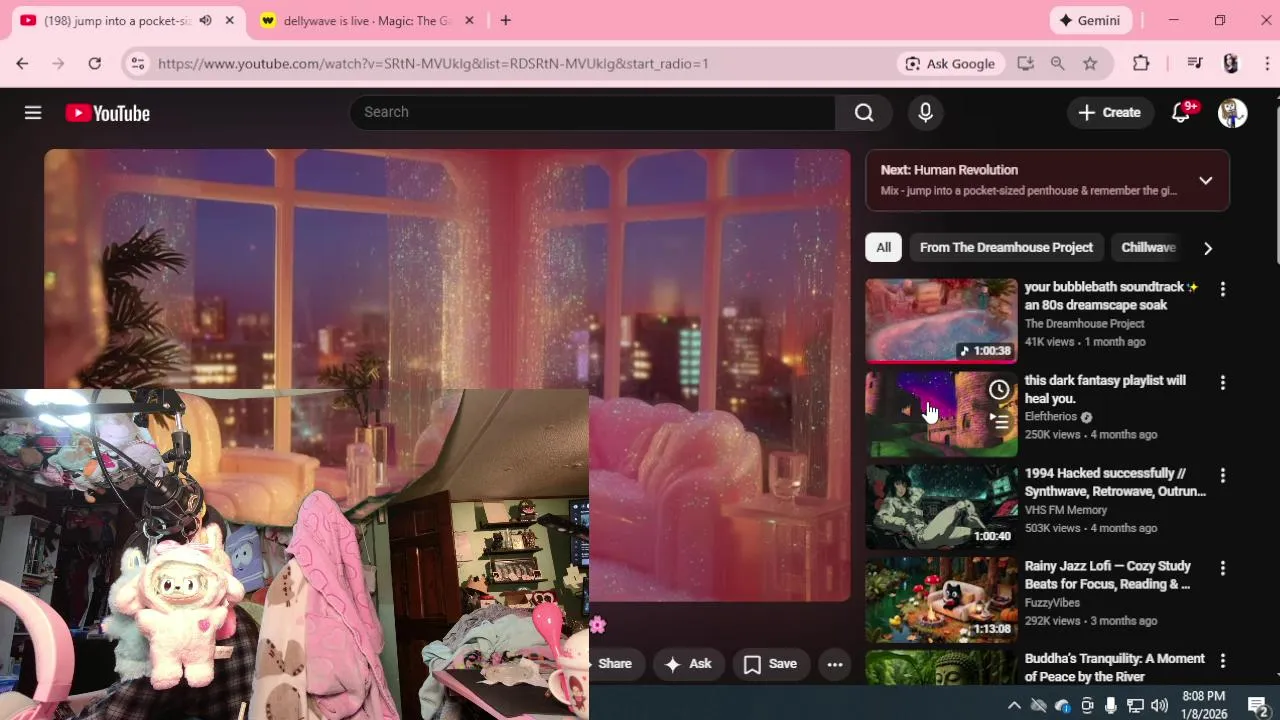Image resolution: width=1280 pixels, height=720 pixels.
Task: Mute tab via speaker icon on YouTube tab
Action: pos(205,20)
